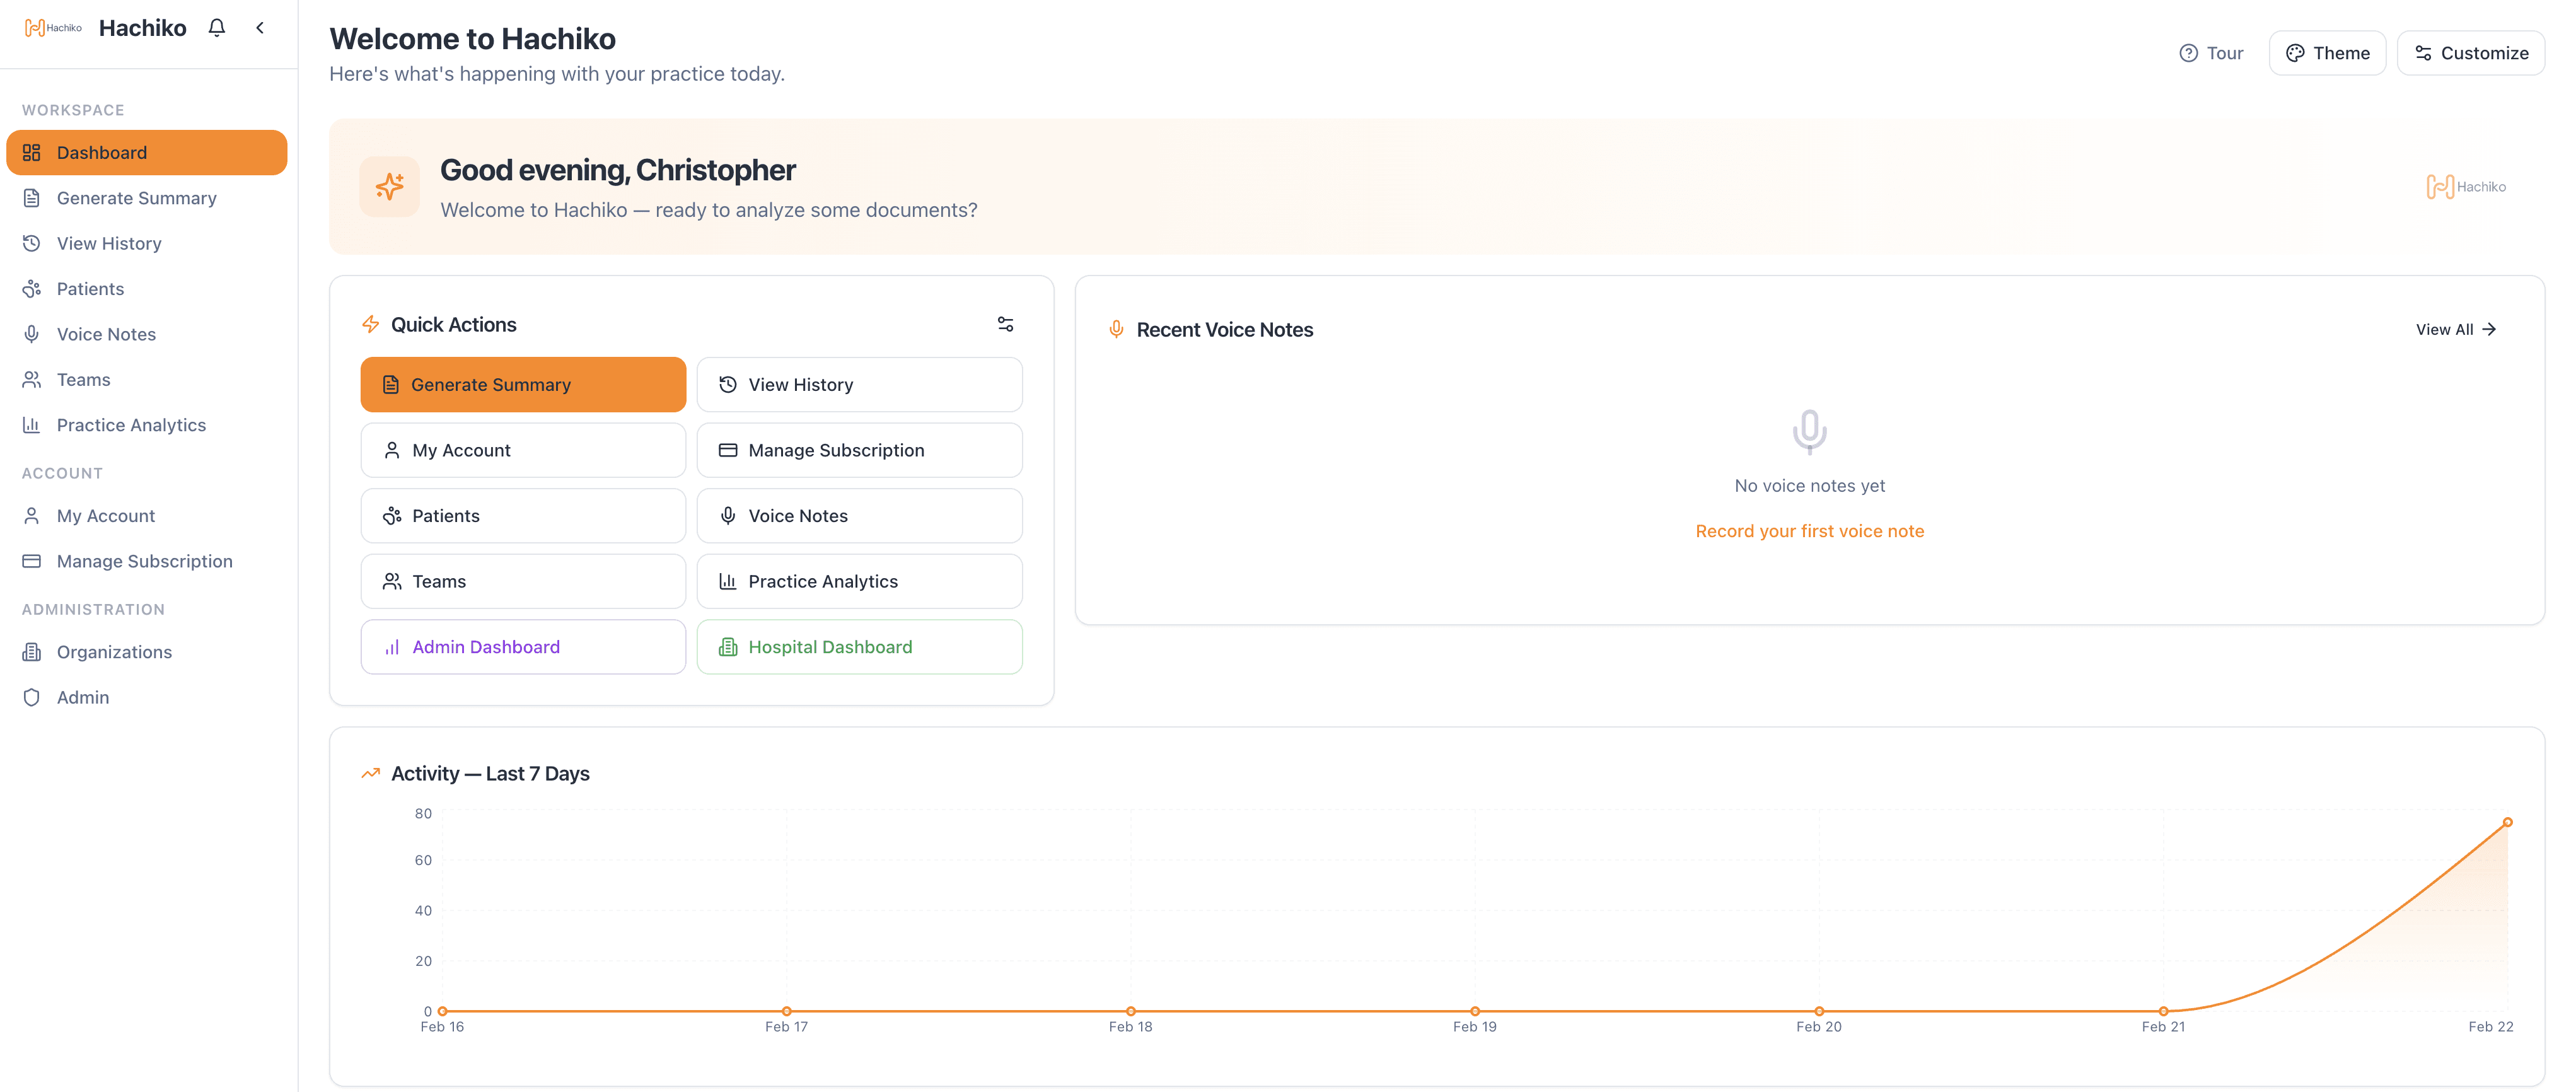The image size is (2576, 1092).
Task: Click the orange Generate Summary quick action
Action: [x=523, y=385]
